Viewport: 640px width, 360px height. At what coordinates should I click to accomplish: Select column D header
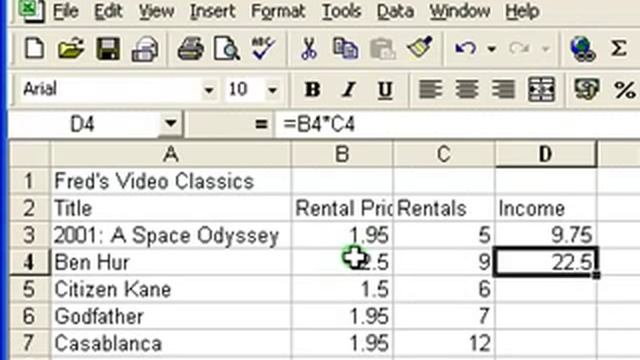[x=546, y=154]
